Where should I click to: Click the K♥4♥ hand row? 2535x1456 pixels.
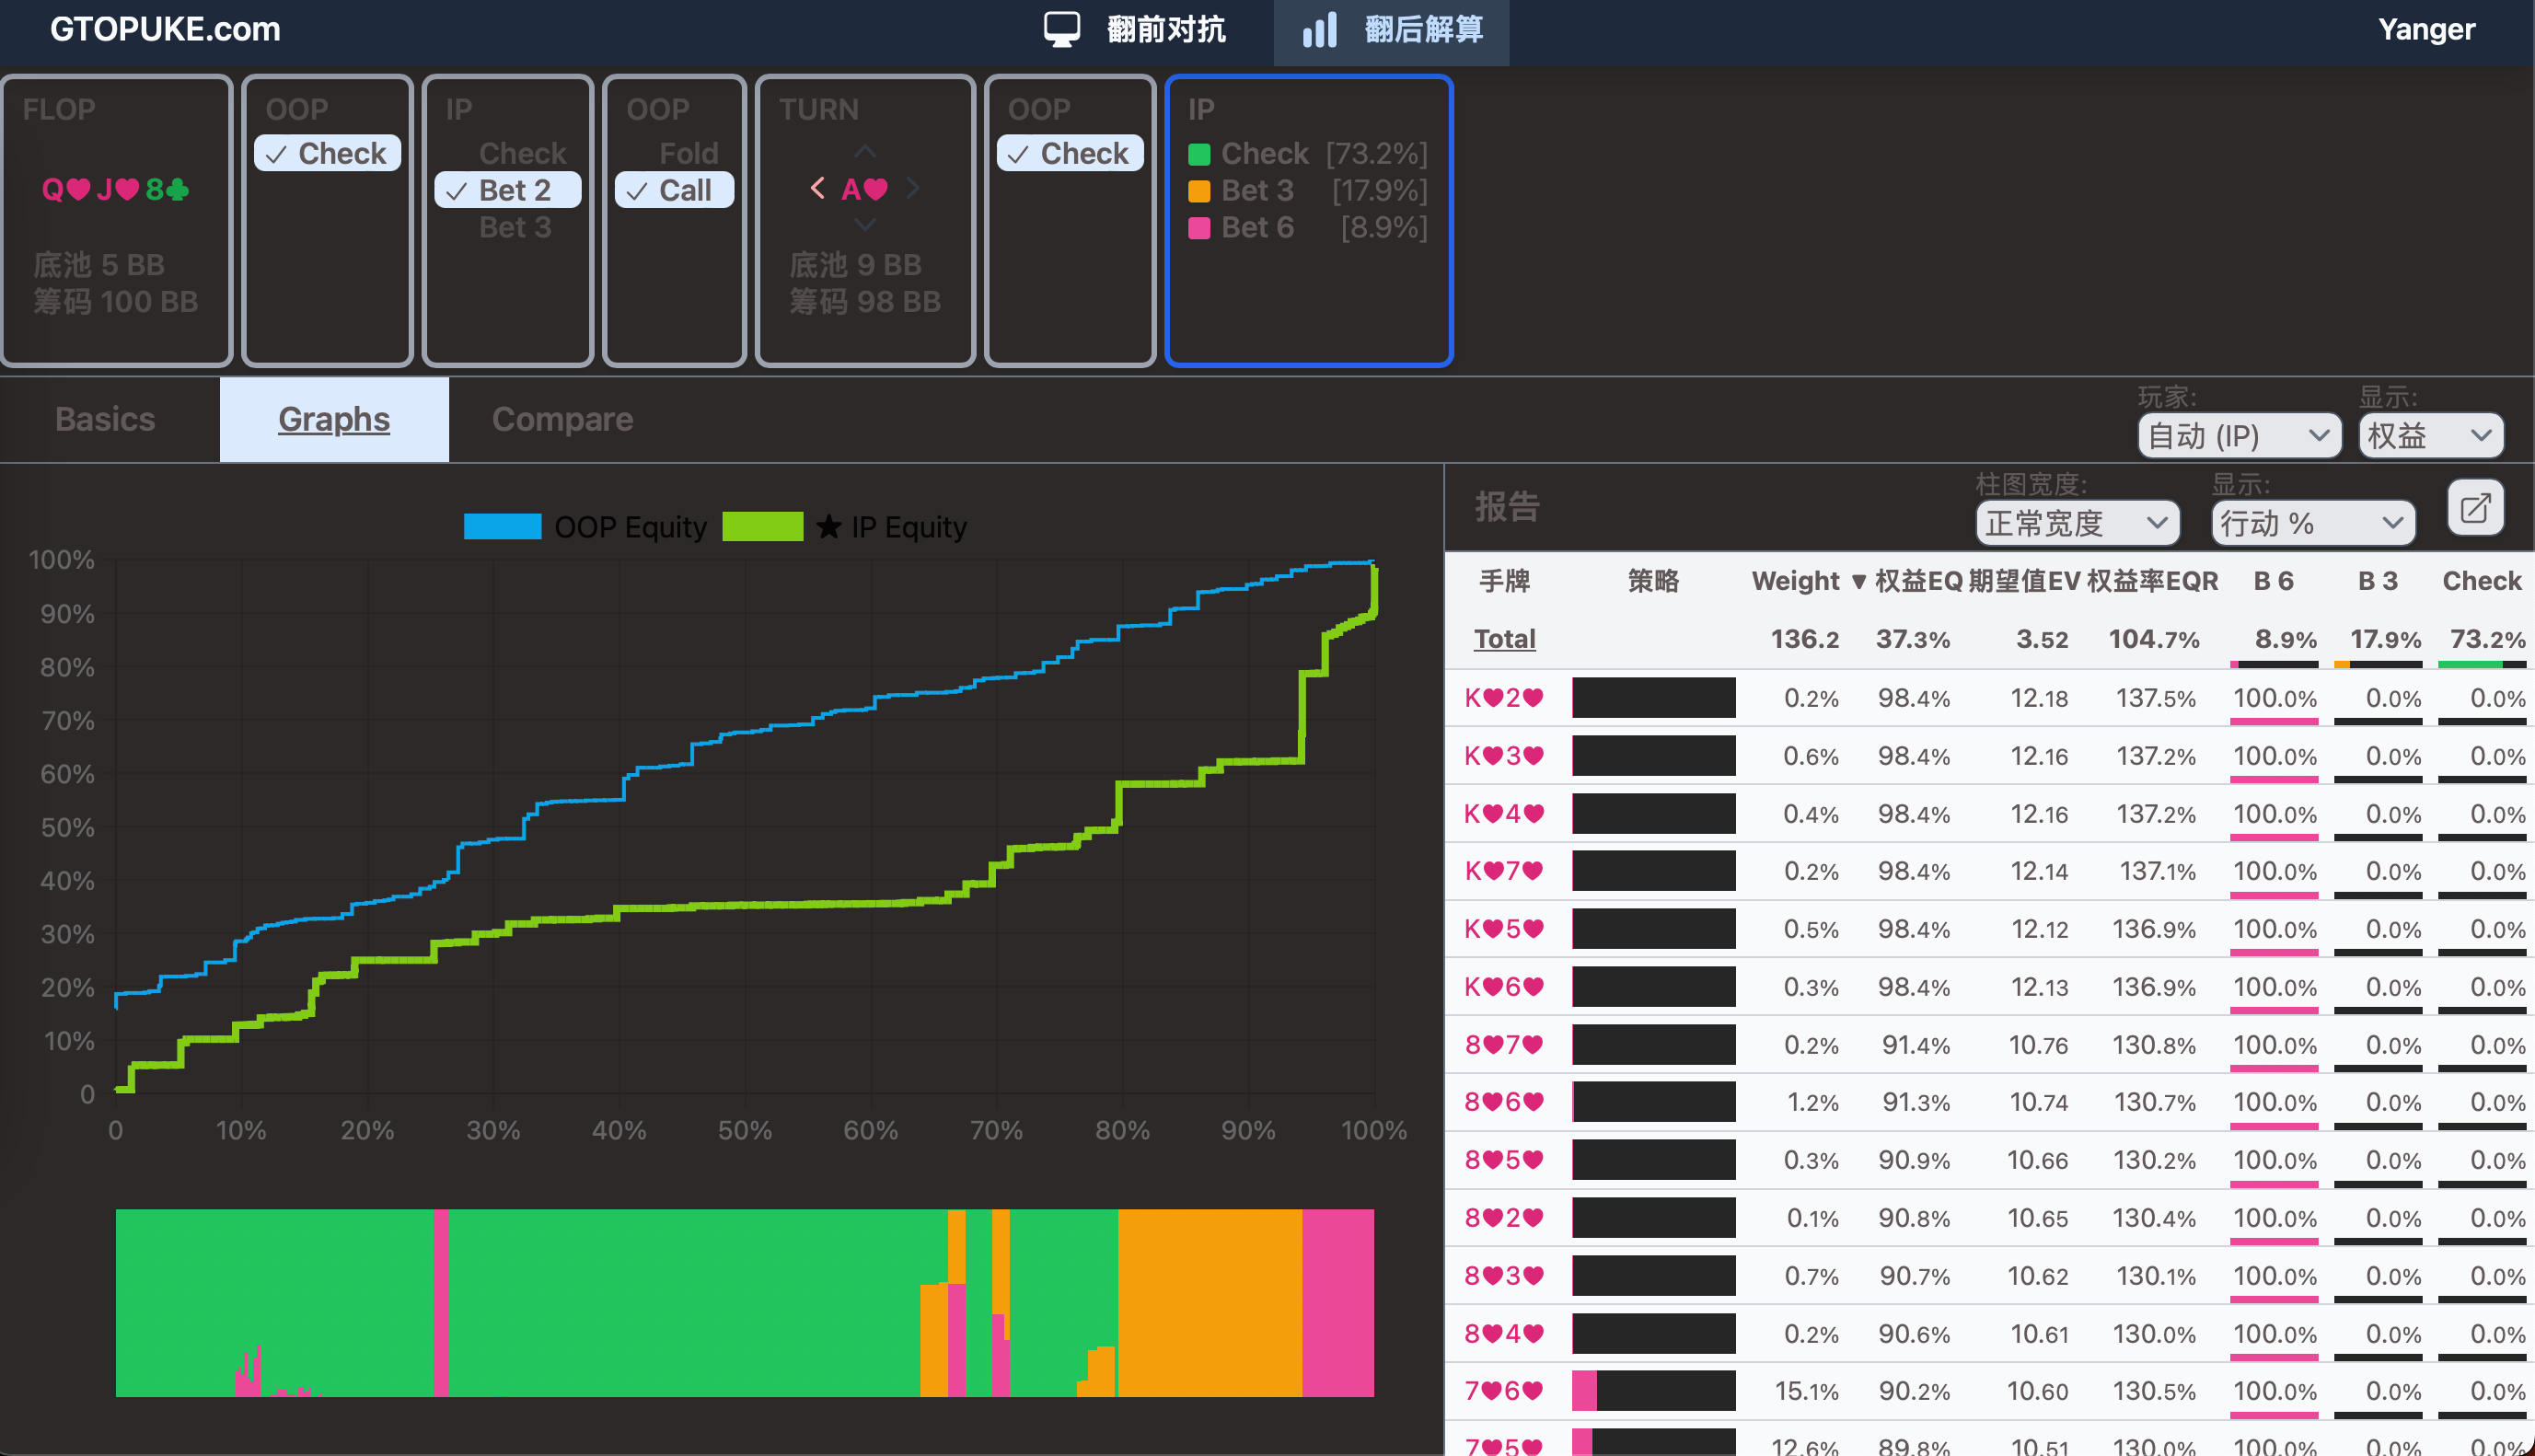tap(1990, 814)
